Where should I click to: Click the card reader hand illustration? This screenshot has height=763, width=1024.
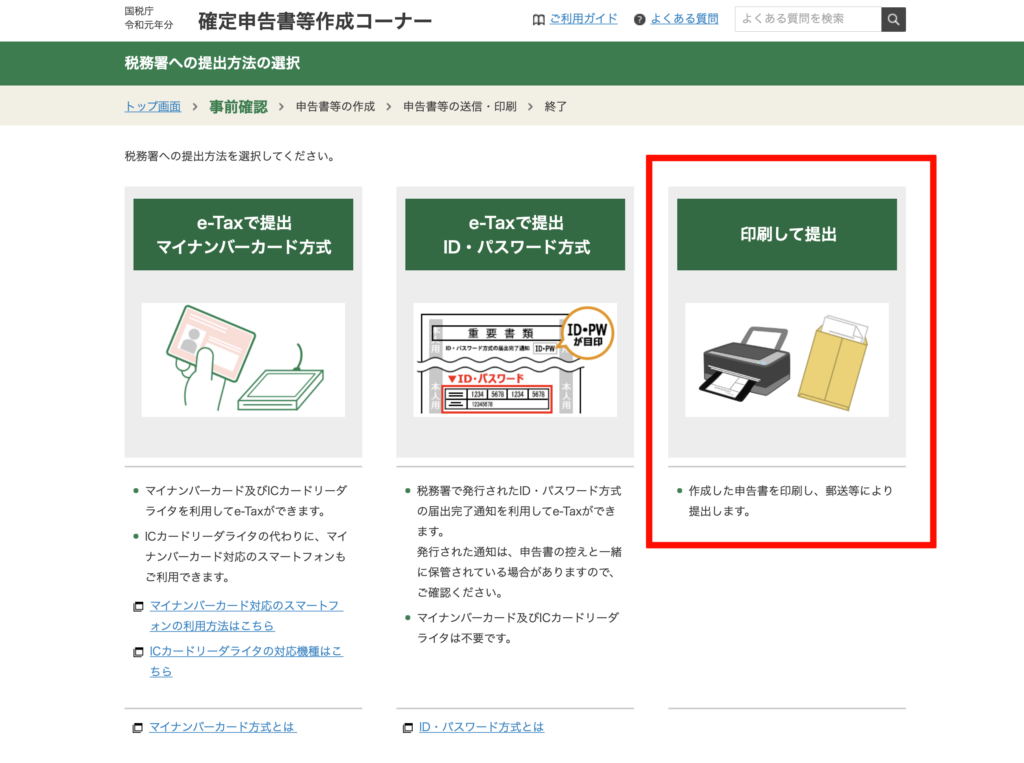243,360
